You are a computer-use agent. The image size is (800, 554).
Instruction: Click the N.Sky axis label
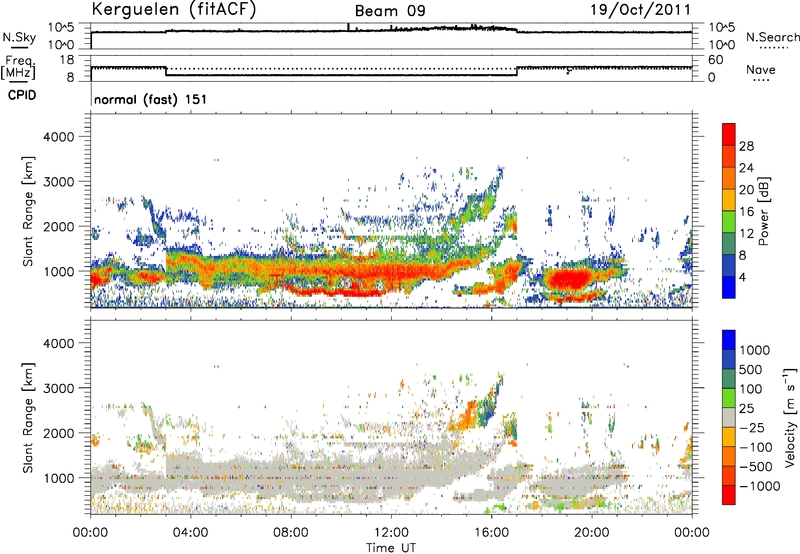pyautogui.click(x=19, y=37)
